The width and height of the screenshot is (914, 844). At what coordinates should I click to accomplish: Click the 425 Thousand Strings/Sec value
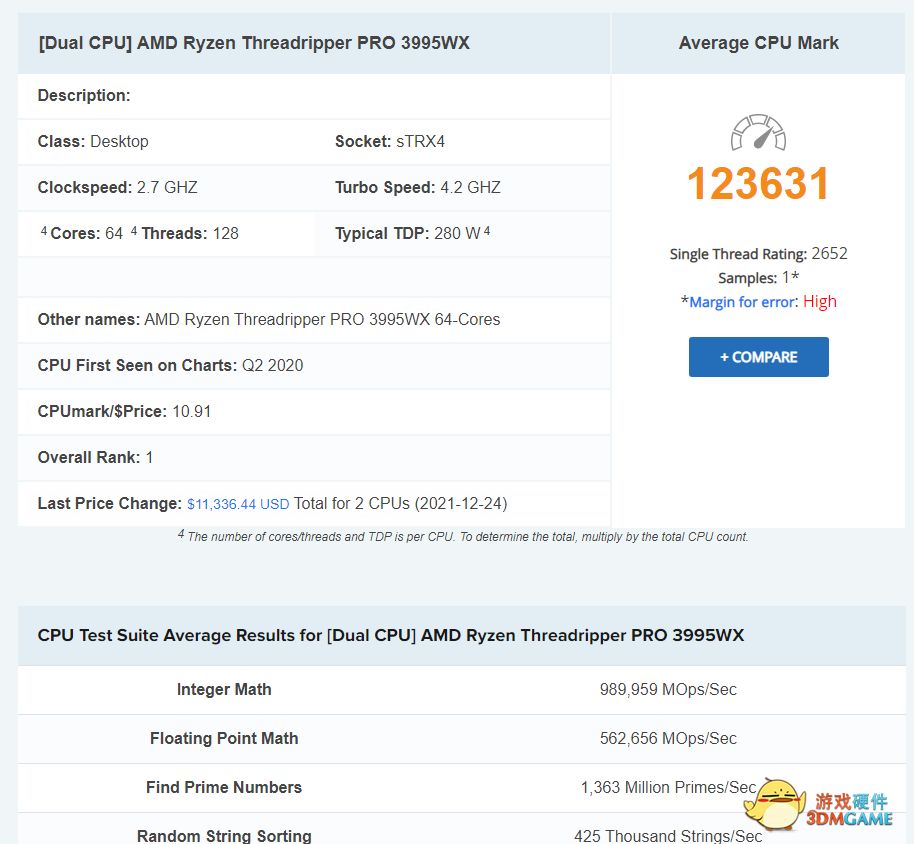(x=668, y=836)
